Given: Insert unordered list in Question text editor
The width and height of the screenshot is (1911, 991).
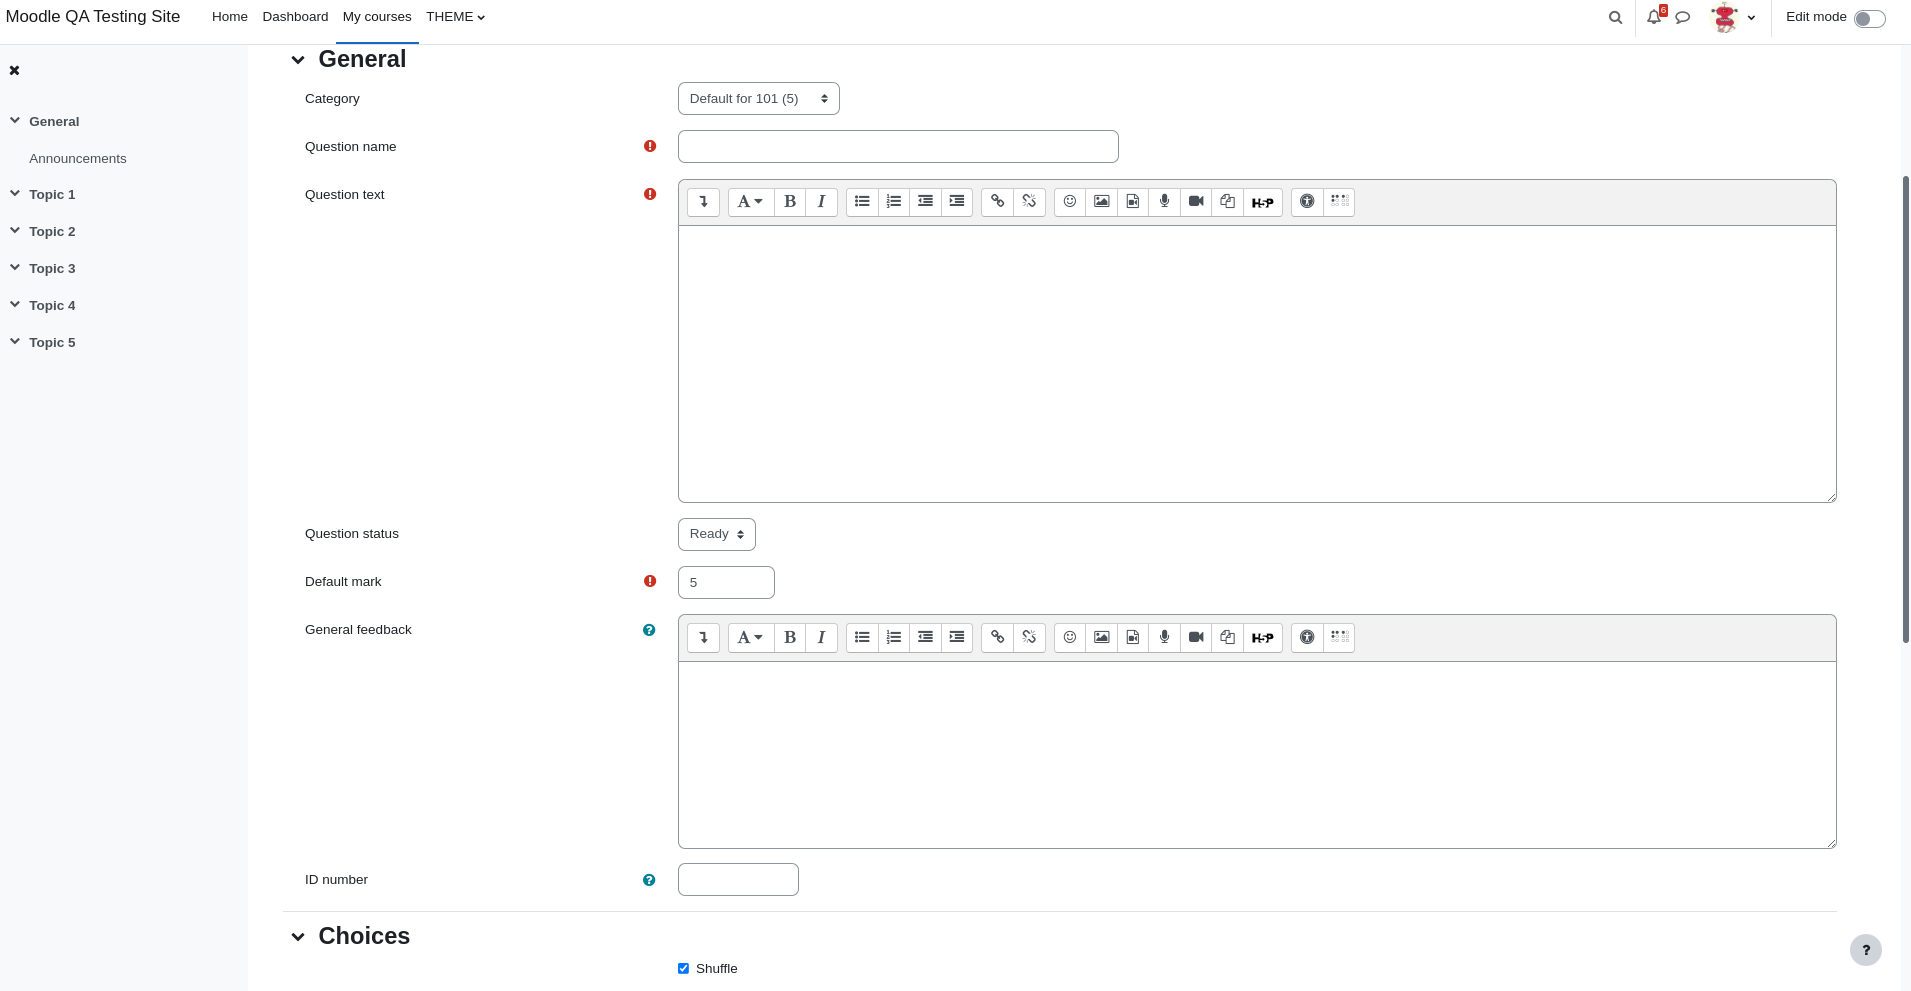Looking at the screenshot, I should [x=862, y=202].
